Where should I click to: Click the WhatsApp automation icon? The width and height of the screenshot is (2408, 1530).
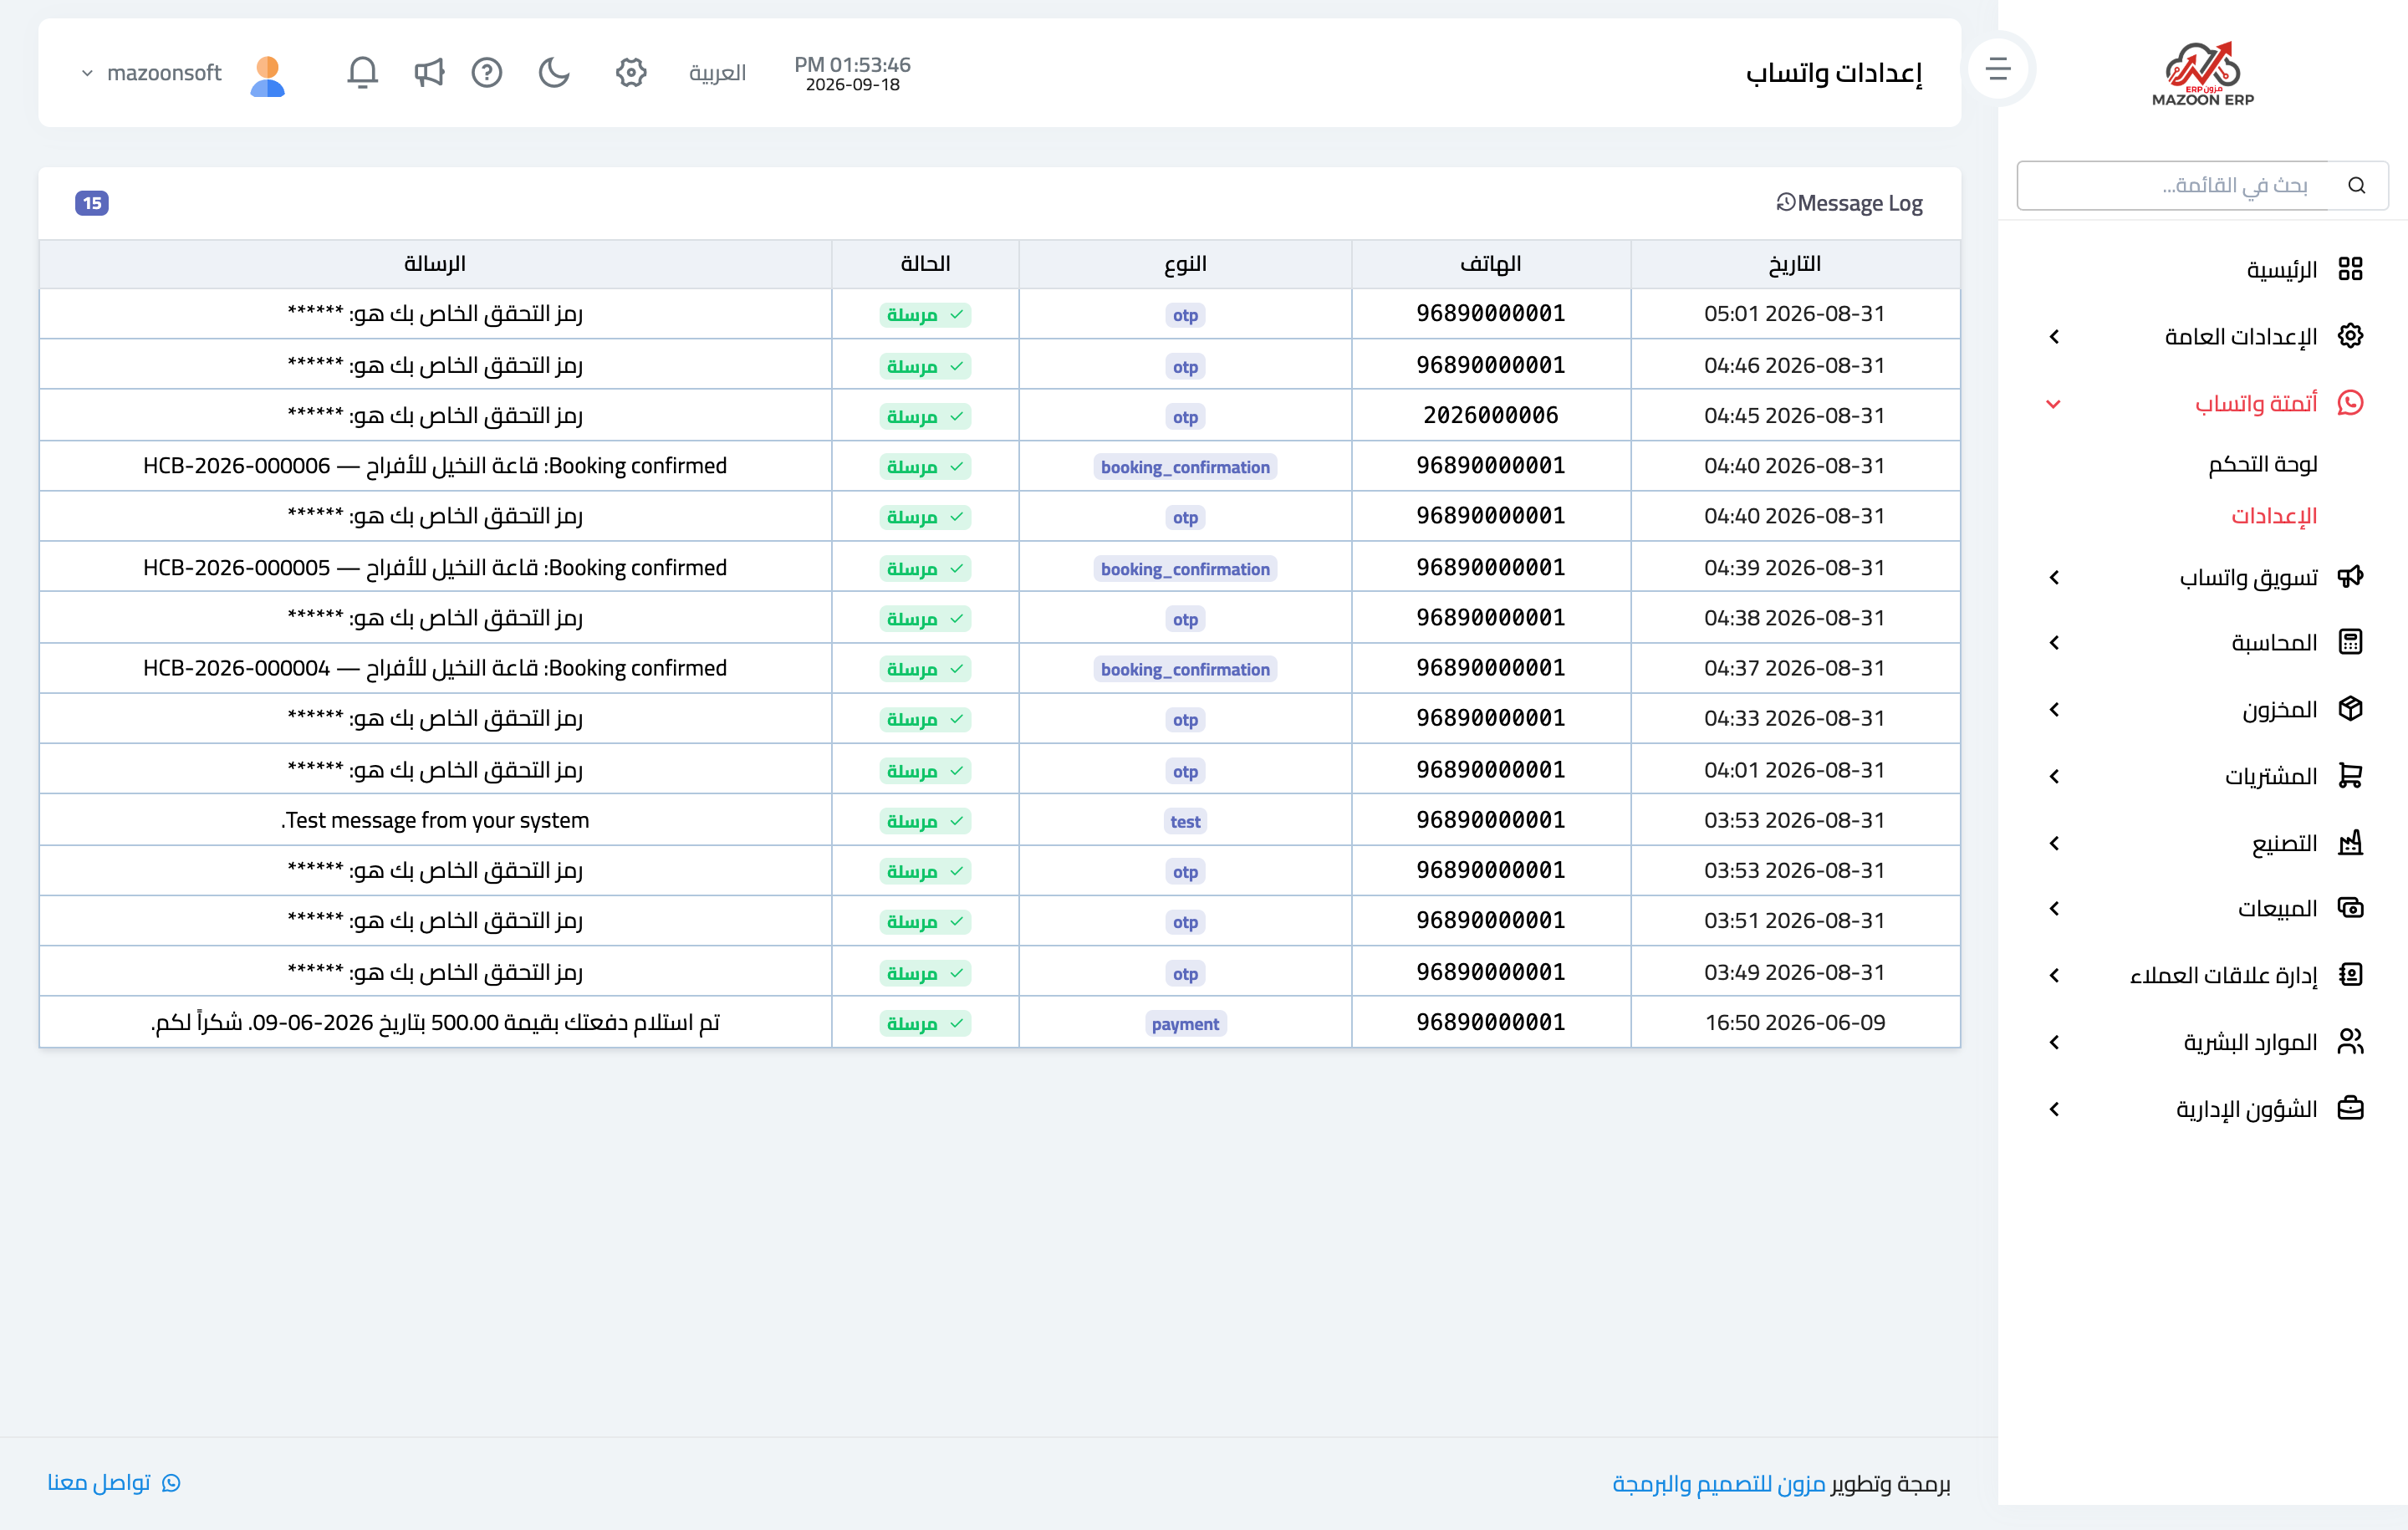coord(2350,403)
